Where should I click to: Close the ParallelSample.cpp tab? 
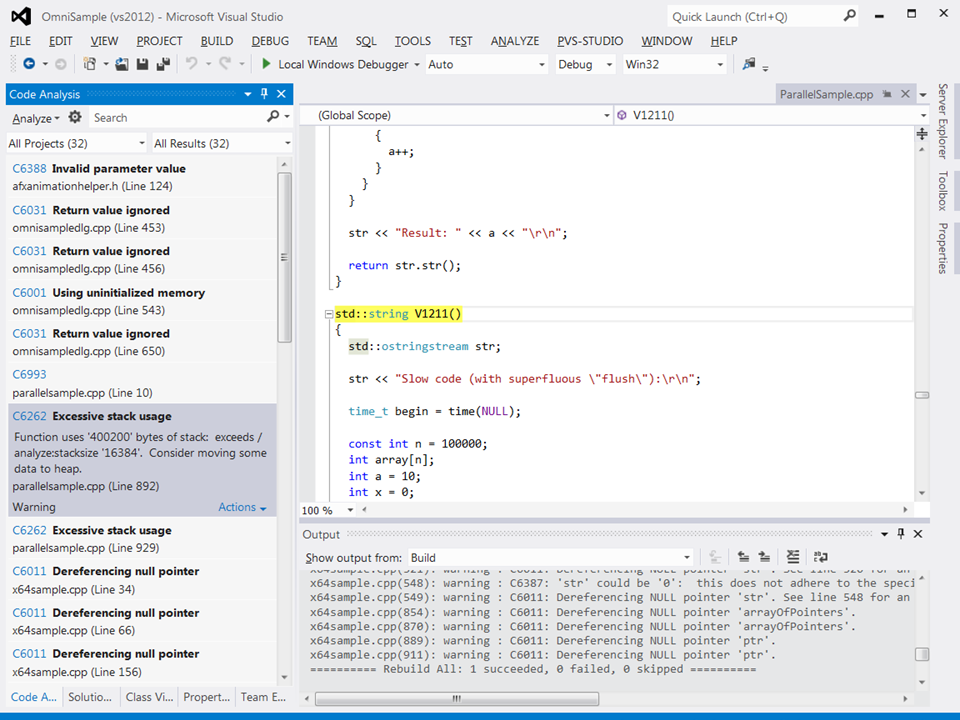click(906, 94)
